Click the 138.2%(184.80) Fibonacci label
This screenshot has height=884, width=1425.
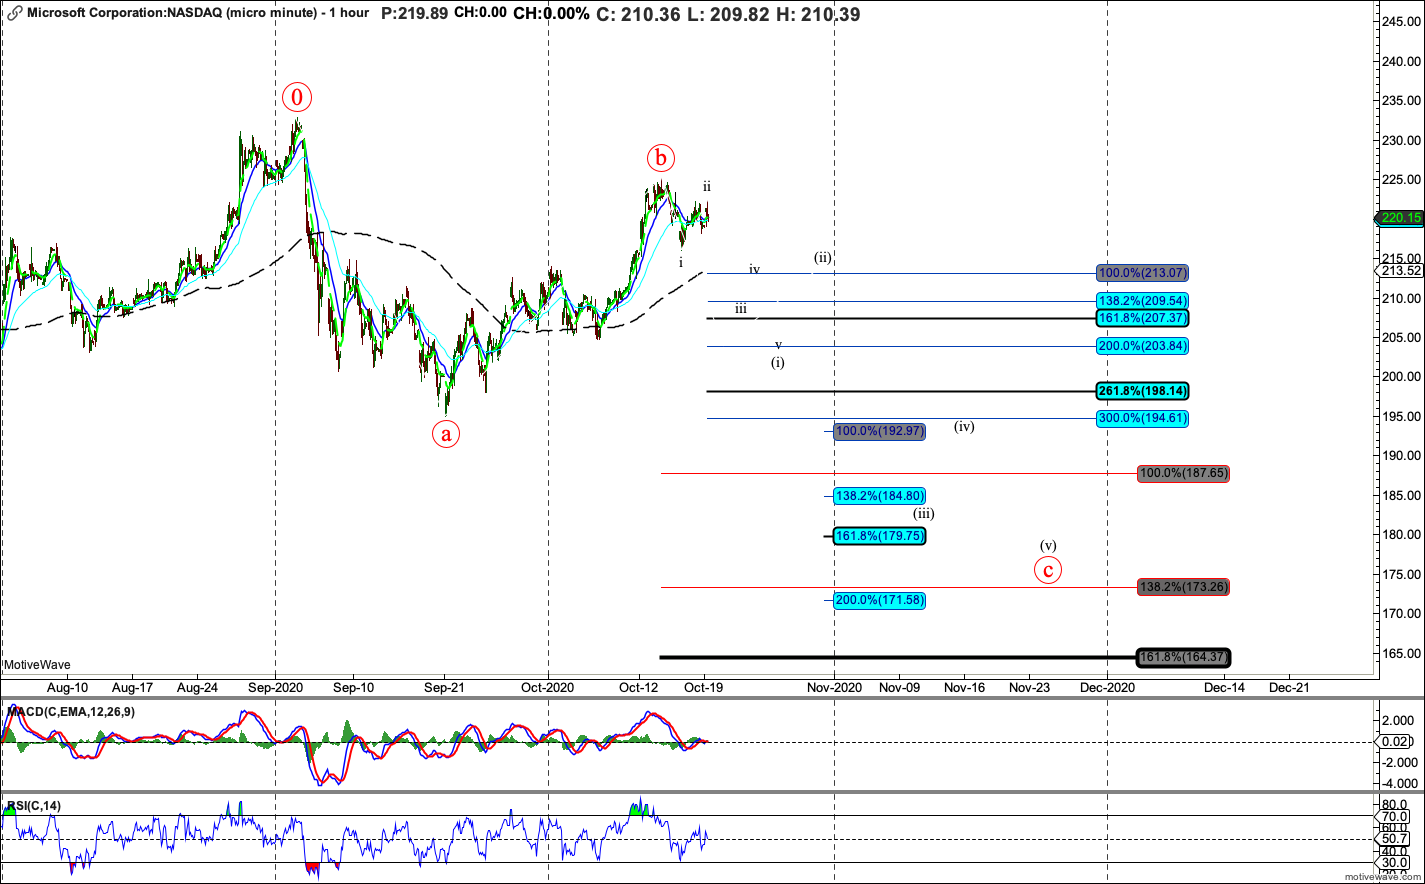click(x=879, y=495)
